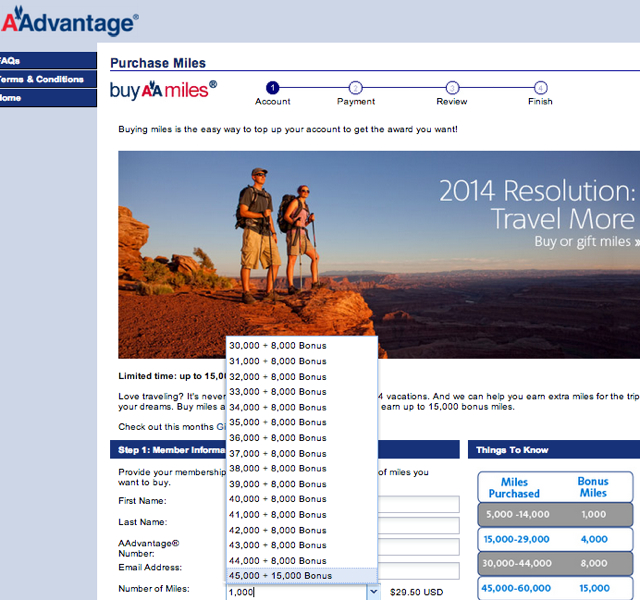640x600 pixels.
Task: Choose 43,000 + 8,000 Bonus option
Action: click(x=302, y=545)
